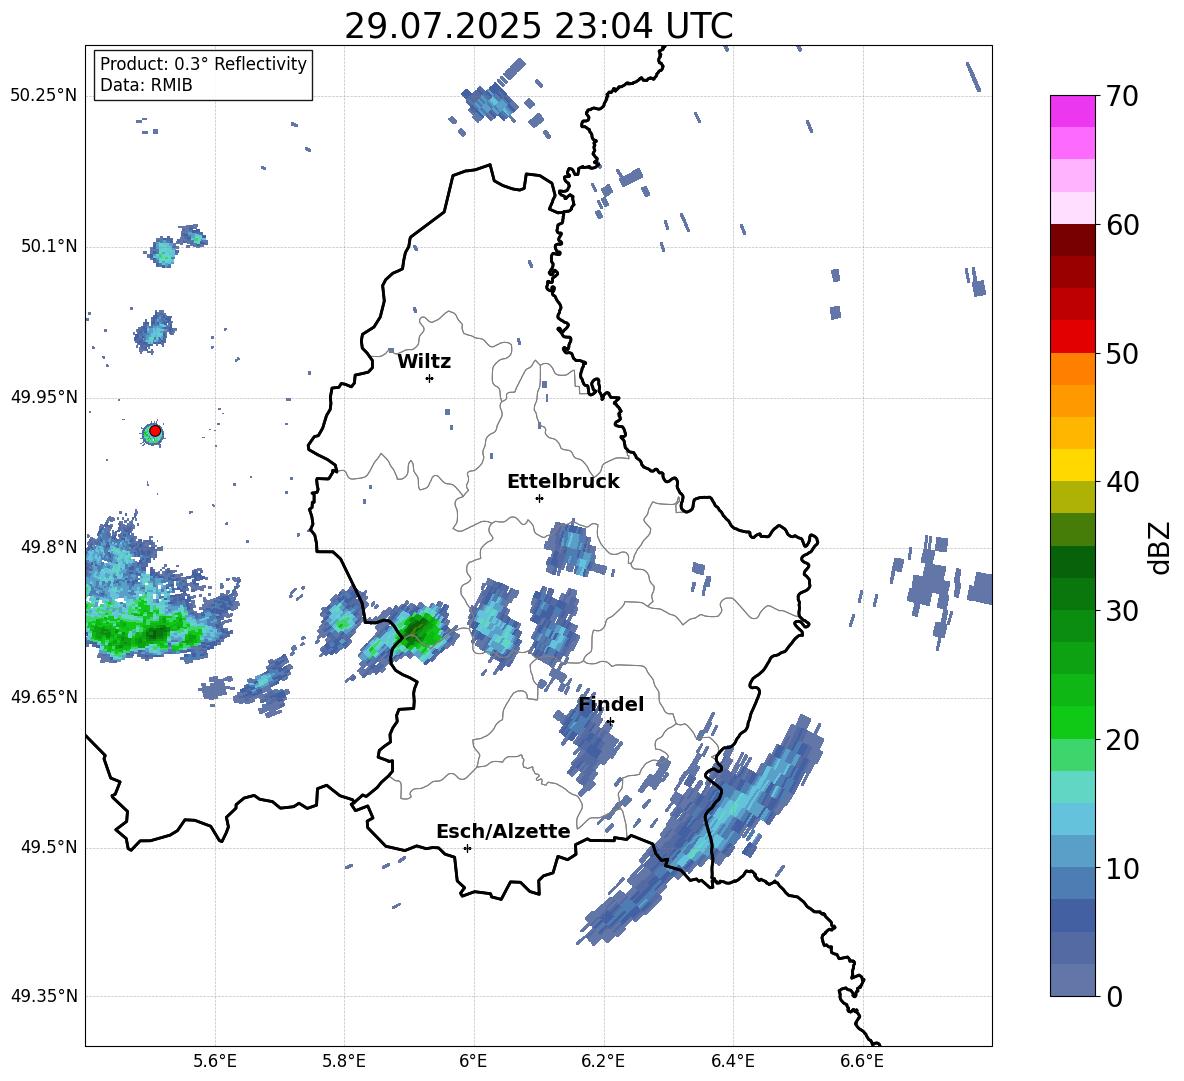Click the 49.65°N latitude tick label
1184x1081 pixels.
point(44,697)
